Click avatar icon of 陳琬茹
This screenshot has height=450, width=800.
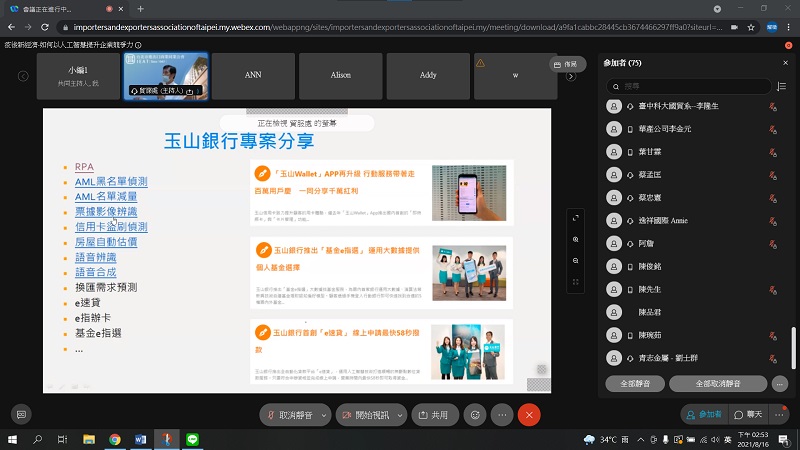point(614,335)
